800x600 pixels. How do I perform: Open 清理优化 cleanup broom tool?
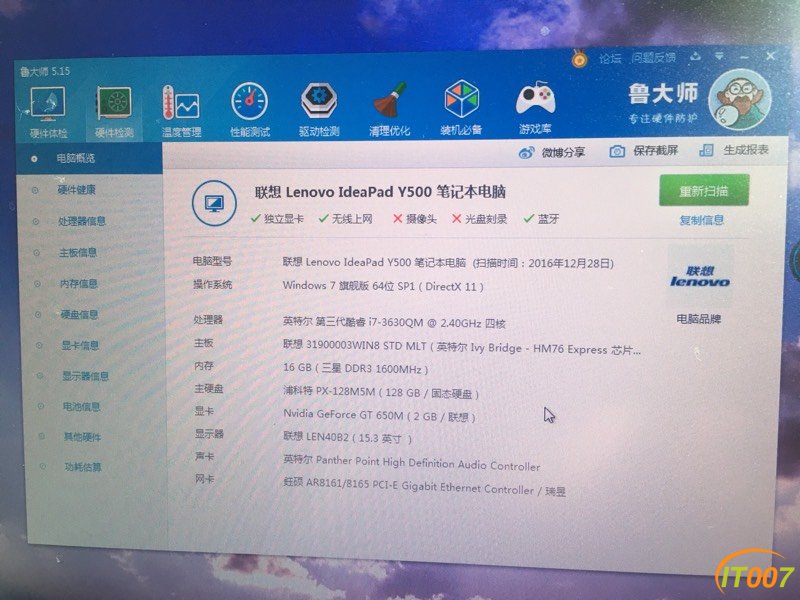(x=389, y=109)
